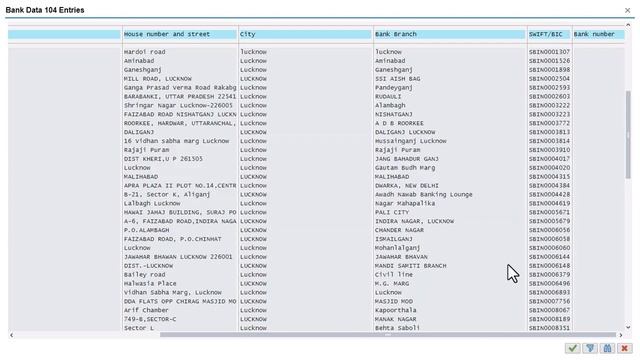Open the filter funnel tool

(x=590, y=348)
